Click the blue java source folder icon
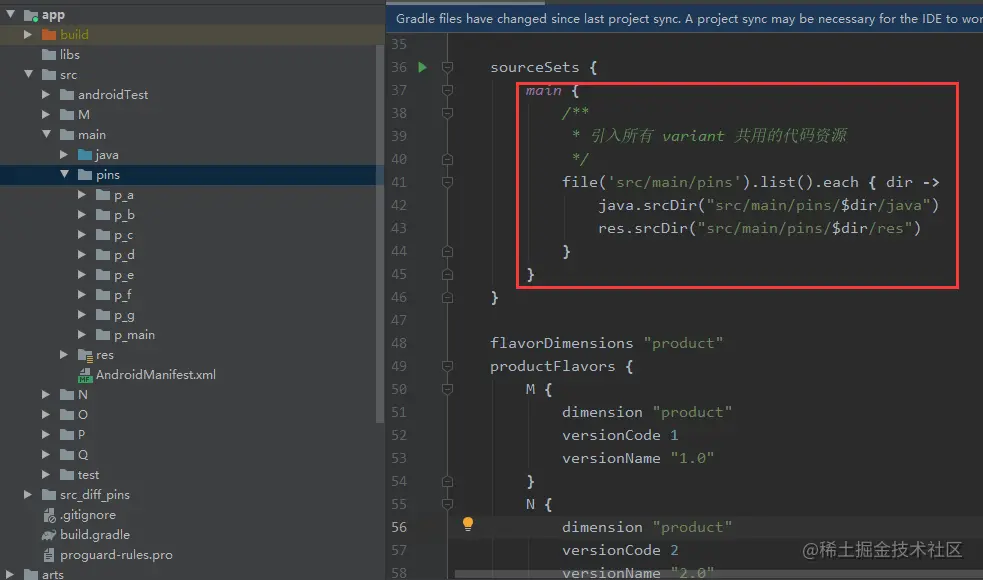 click(85, 155)
